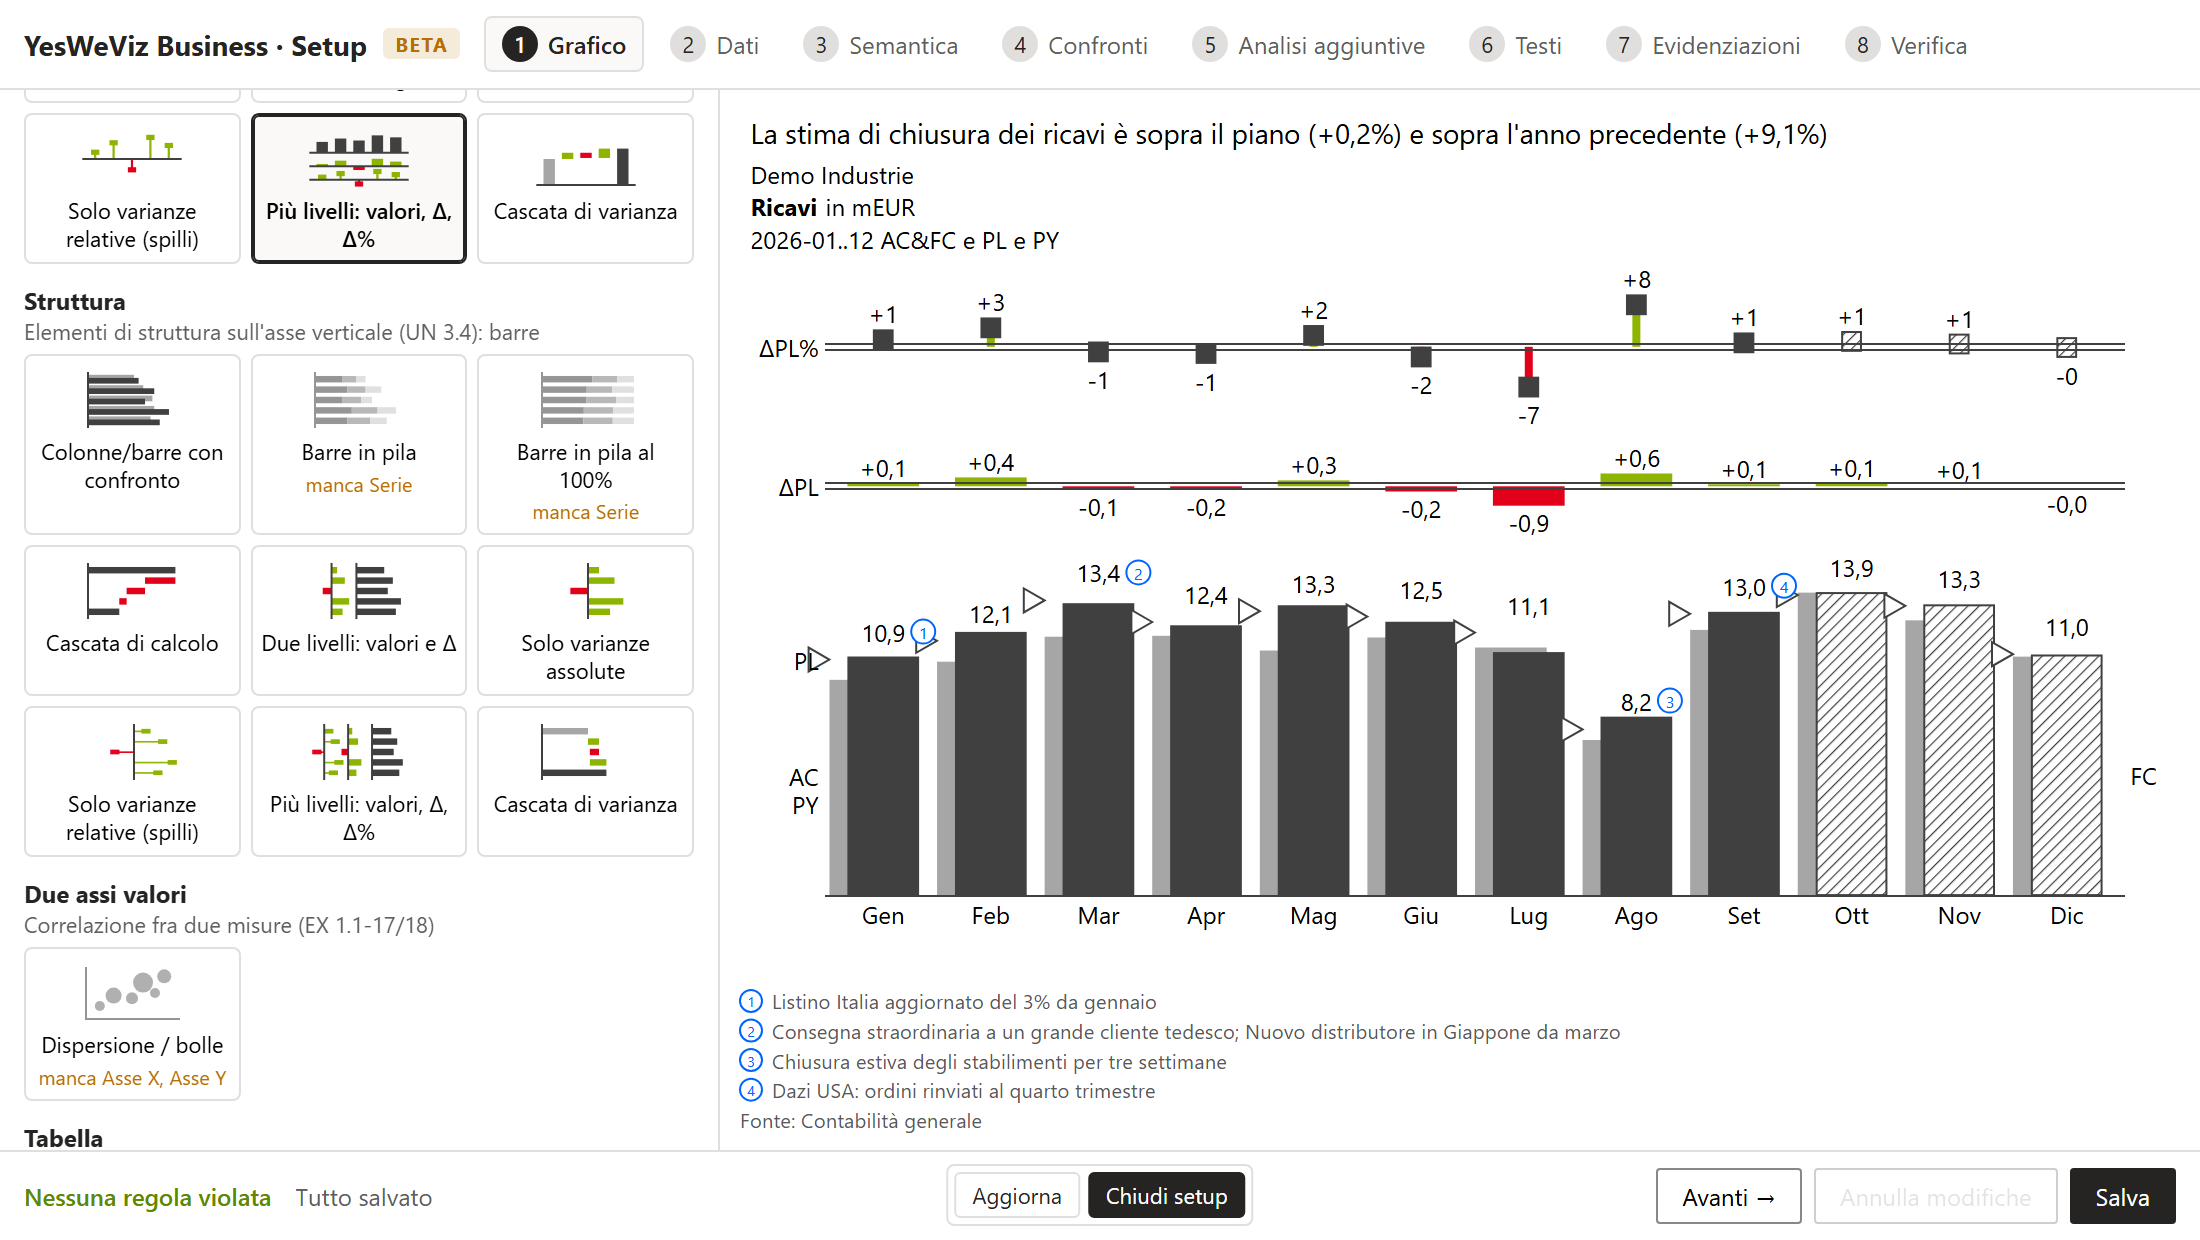Go to step 2 Dati tab
The height and width of the screenshot is (1240, 2200).
716,46
